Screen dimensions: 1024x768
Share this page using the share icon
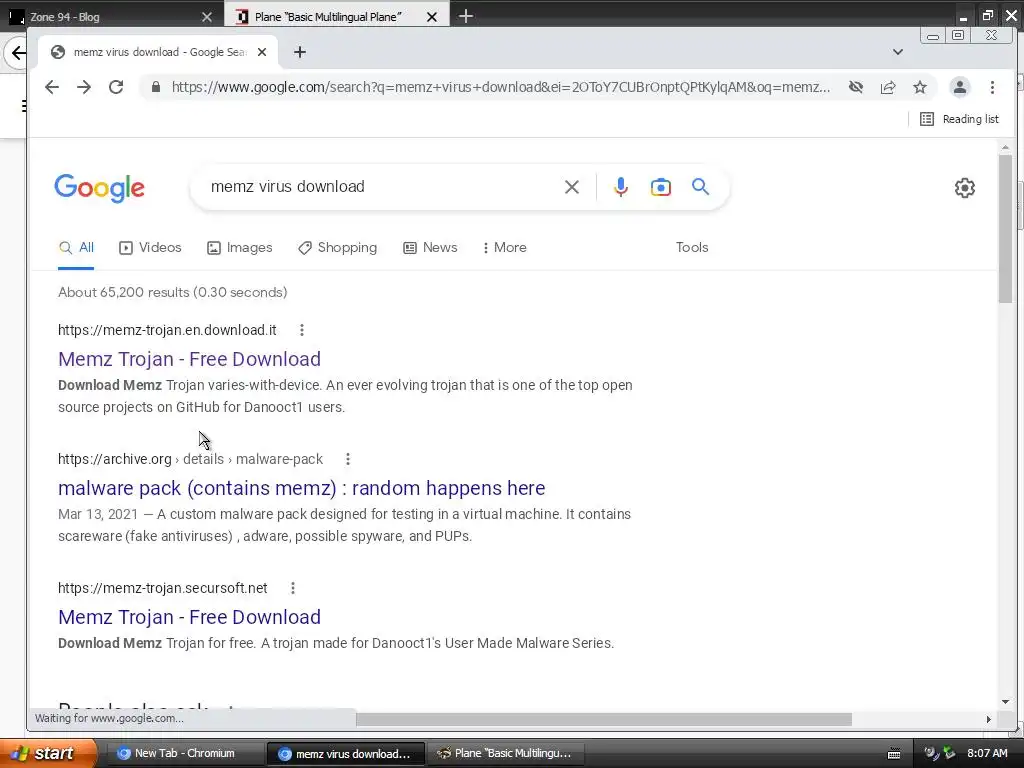(888, 87)
